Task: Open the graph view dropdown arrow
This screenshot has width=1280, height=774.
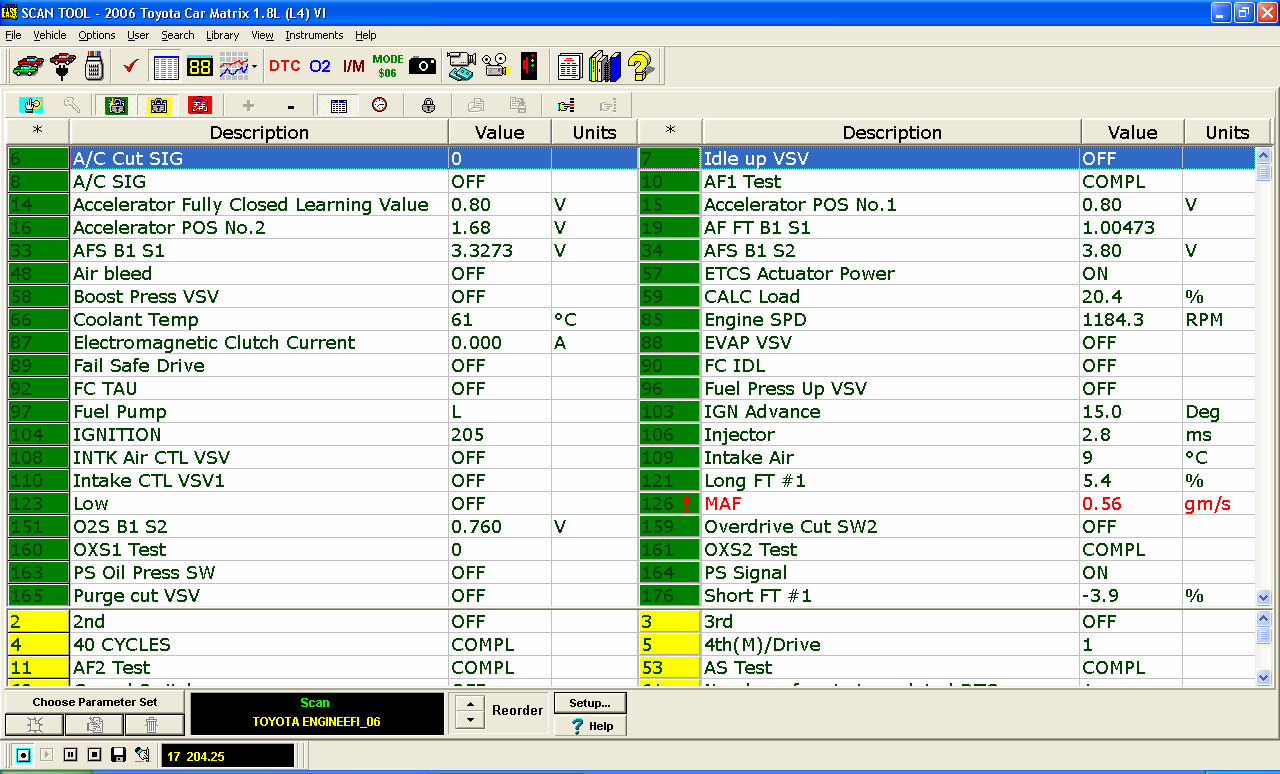Action: tap(255, 67)
